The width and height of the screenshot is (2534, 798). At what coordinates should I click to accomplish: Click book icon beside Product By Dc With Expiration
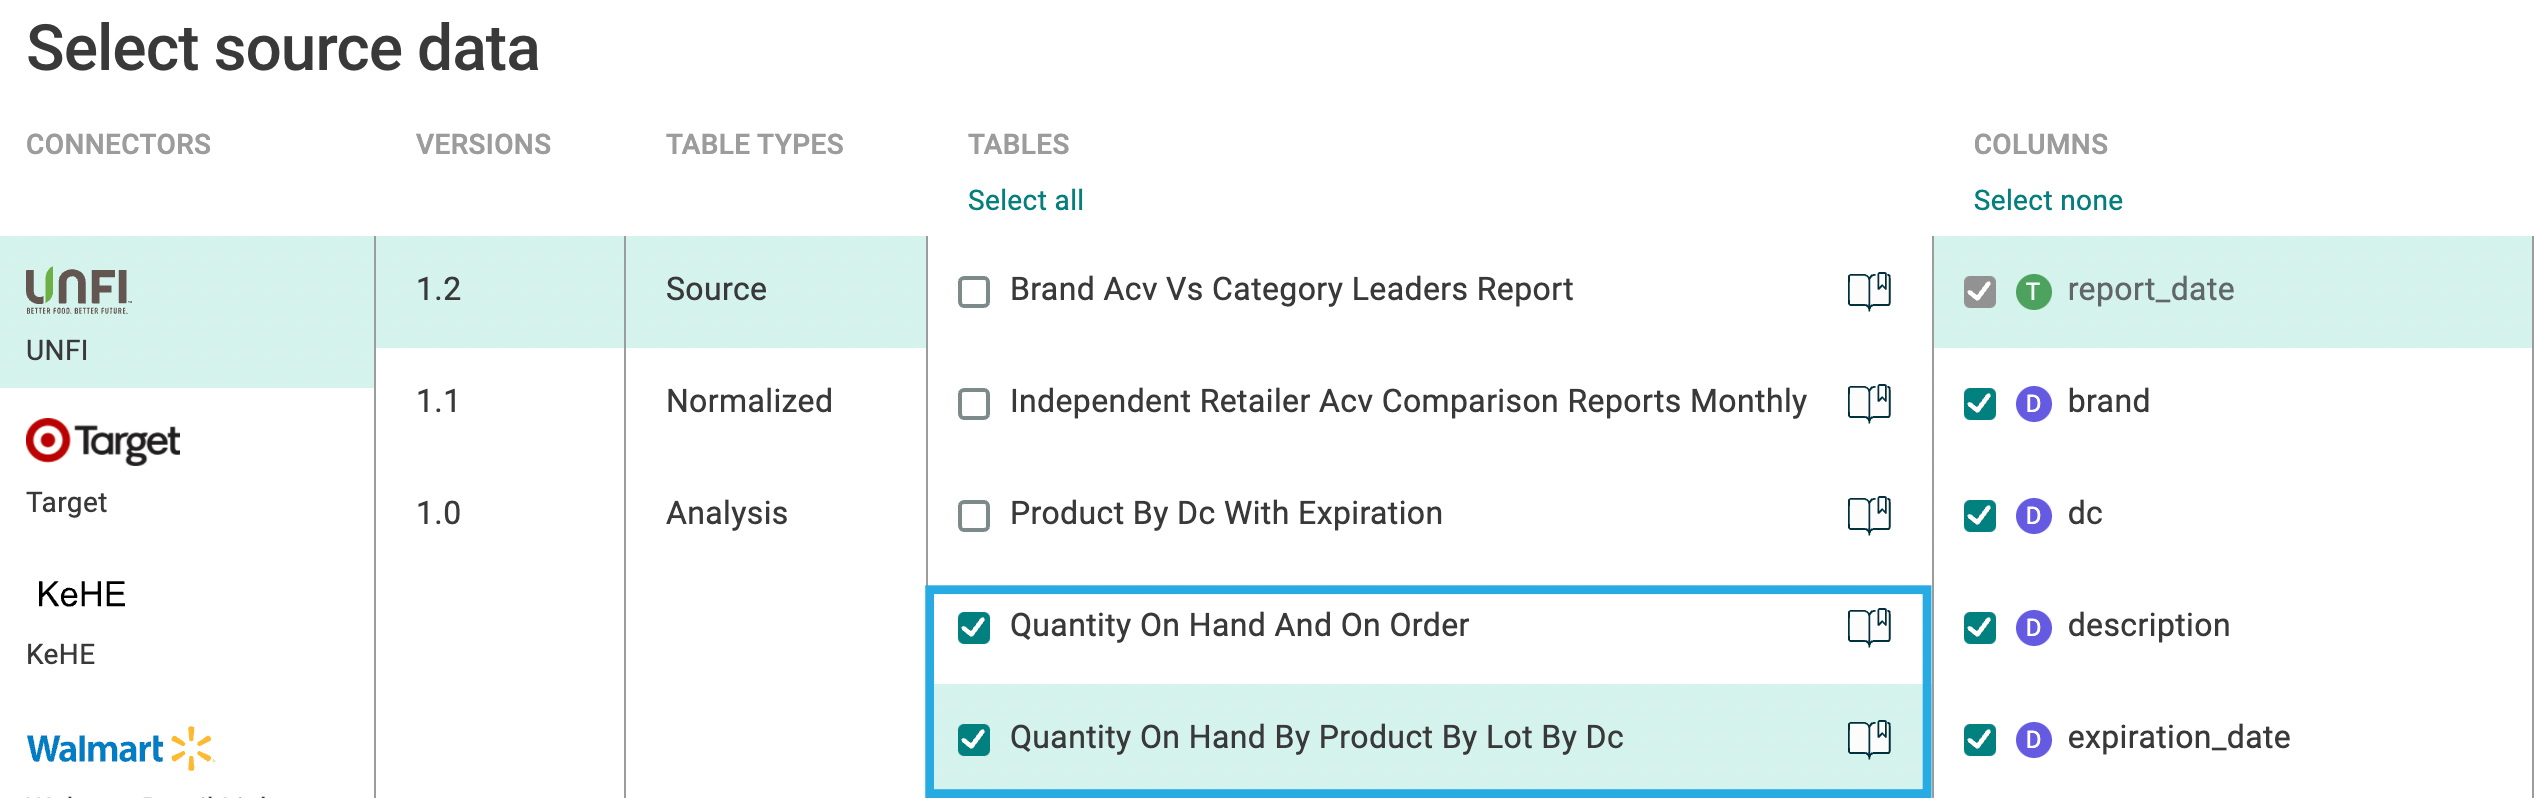pos(1868,515)
